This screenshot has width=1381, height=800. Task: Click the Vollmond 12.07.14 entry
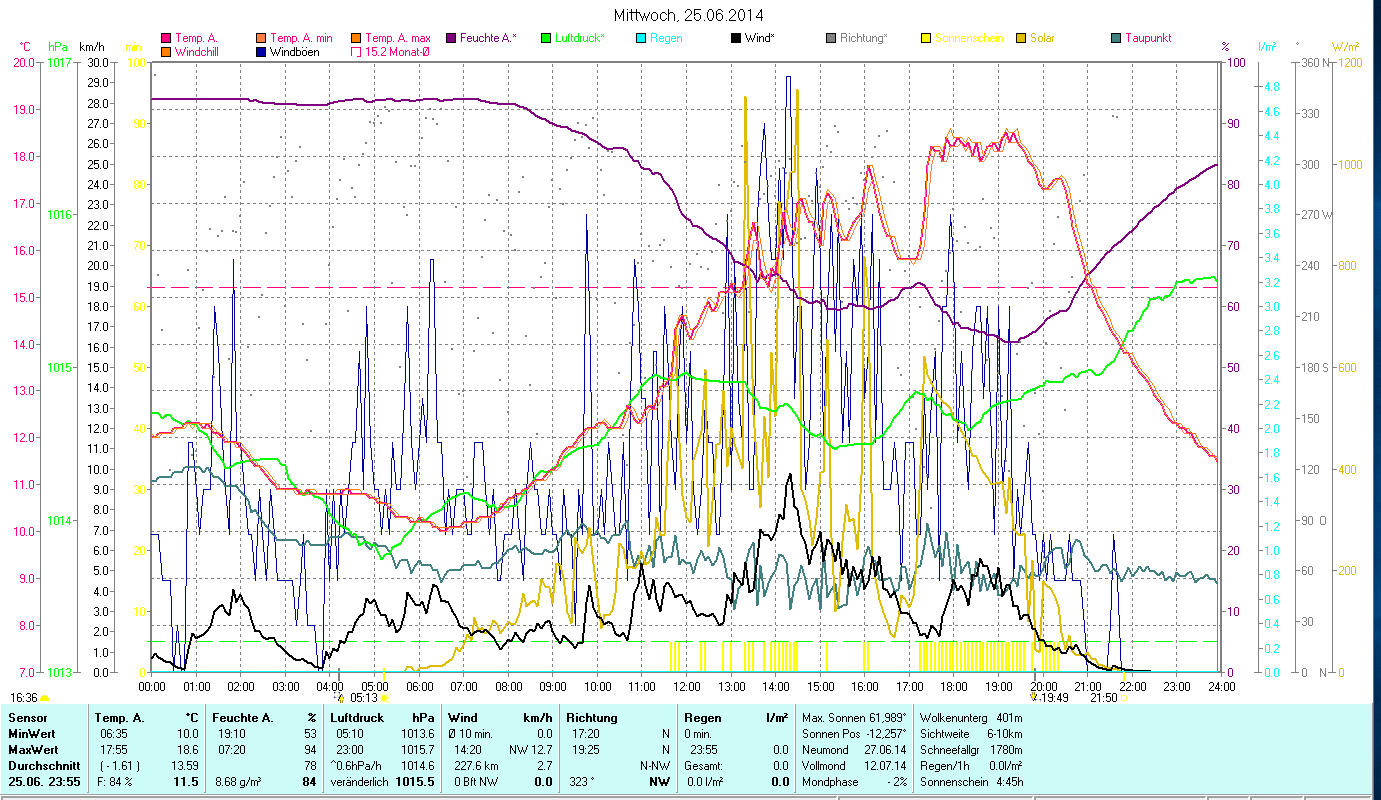pos(855,766)
